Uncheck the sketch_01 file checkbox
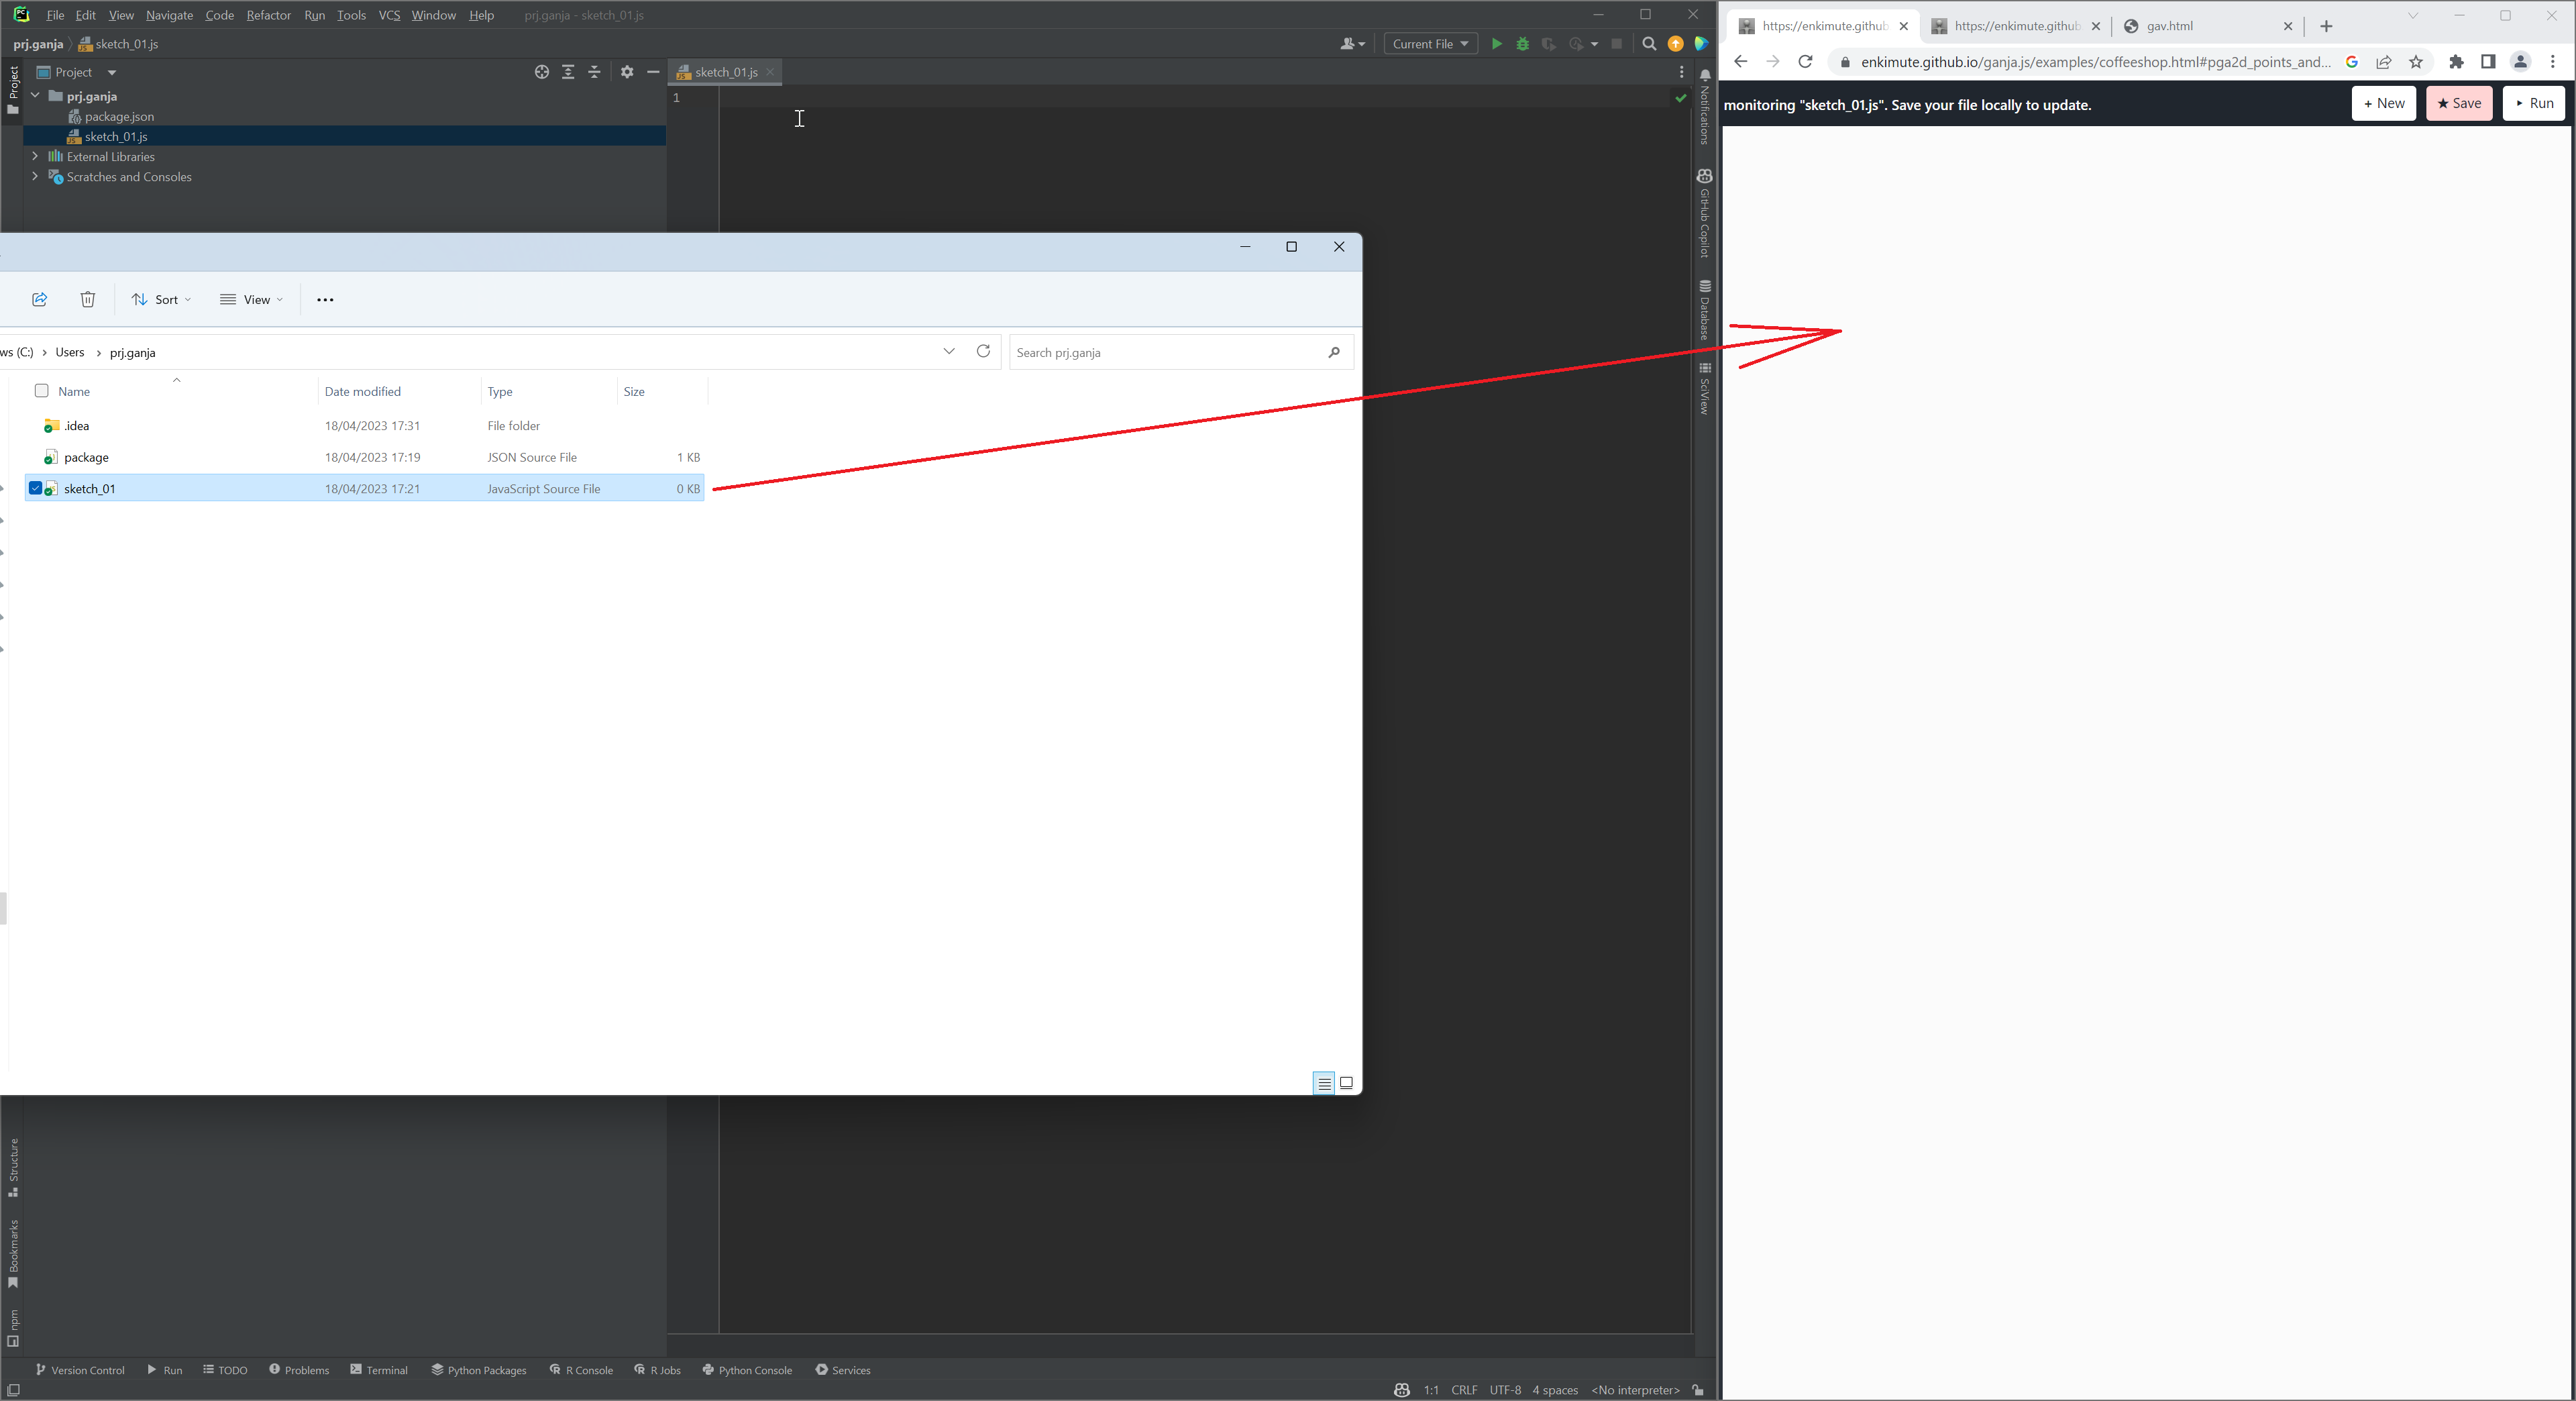2576x1401 pixels. click(x=36, y=489)
